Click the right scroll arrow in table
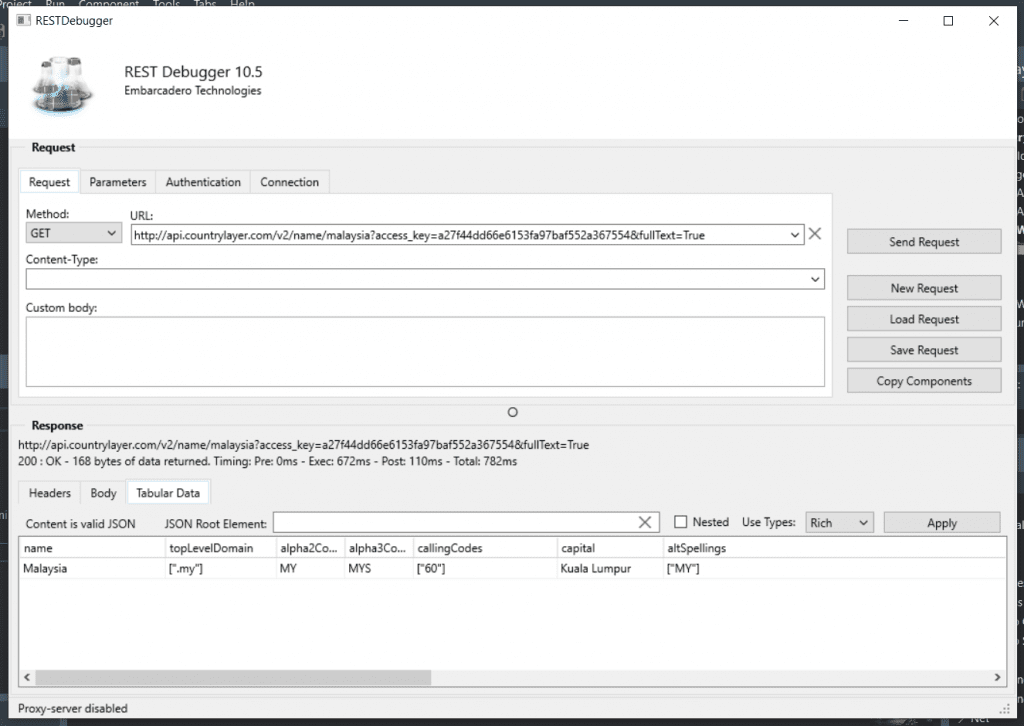 pyautogui.click(x=997, y=677)
